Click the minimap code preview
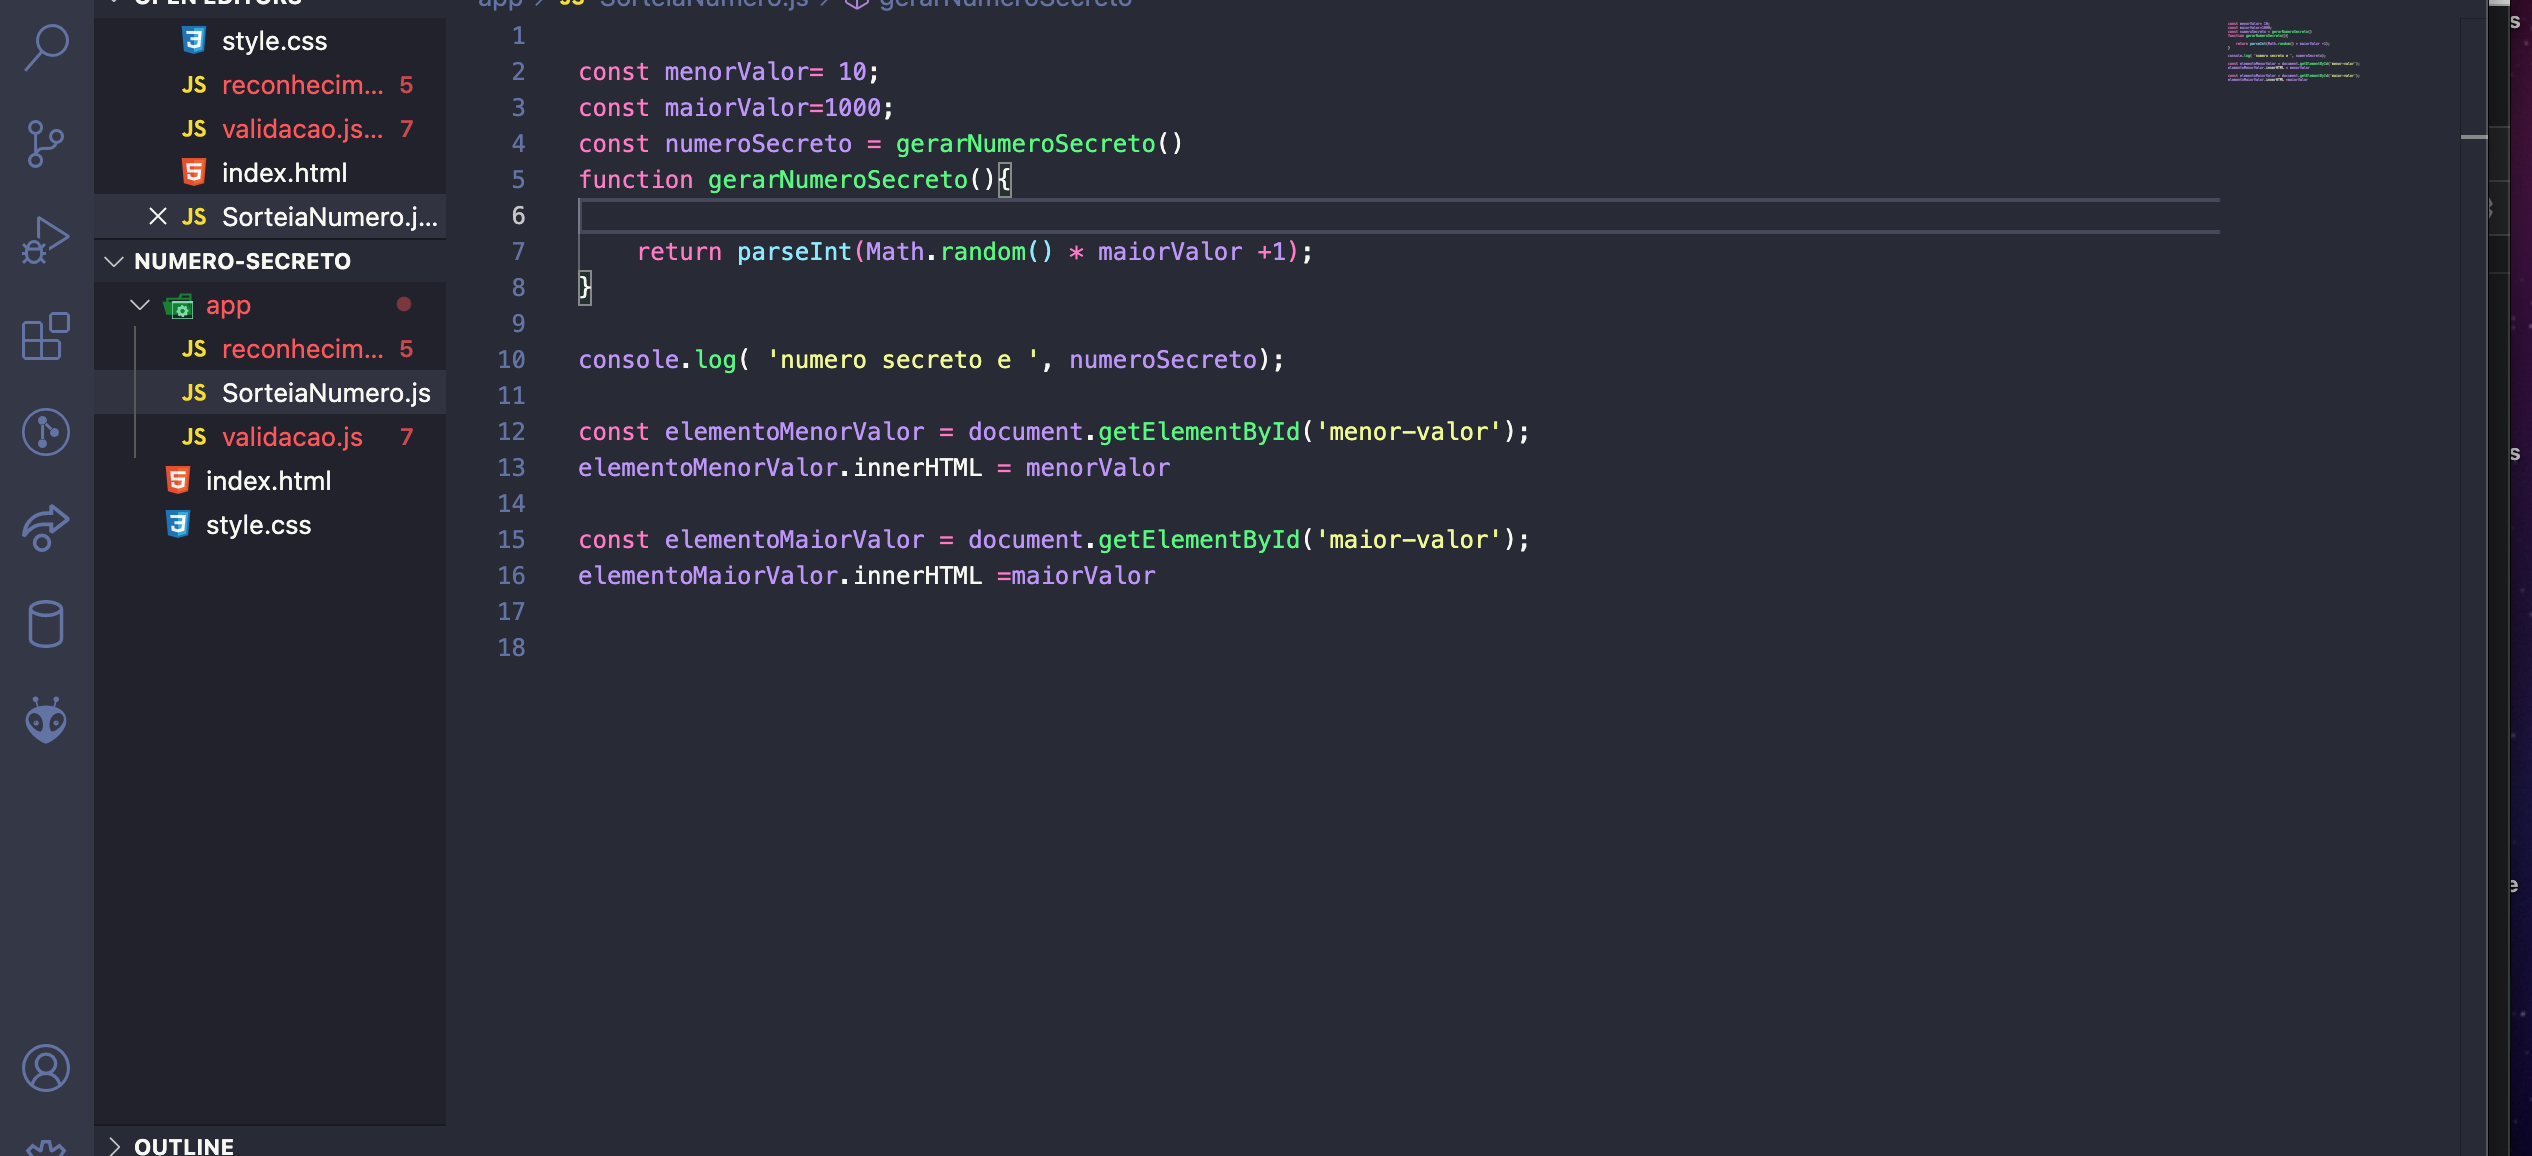The height and width of the screenshot is (1156, 2532). pyautogui.click(x=2293, y=52)
